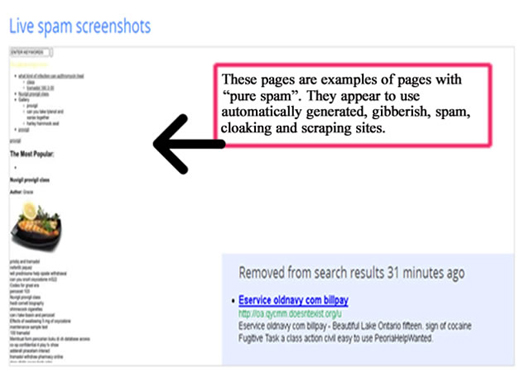This screenshot has width=520, height=392.
Task: Click "Removed from search results 31 minutes ago"
Action: 352,273
